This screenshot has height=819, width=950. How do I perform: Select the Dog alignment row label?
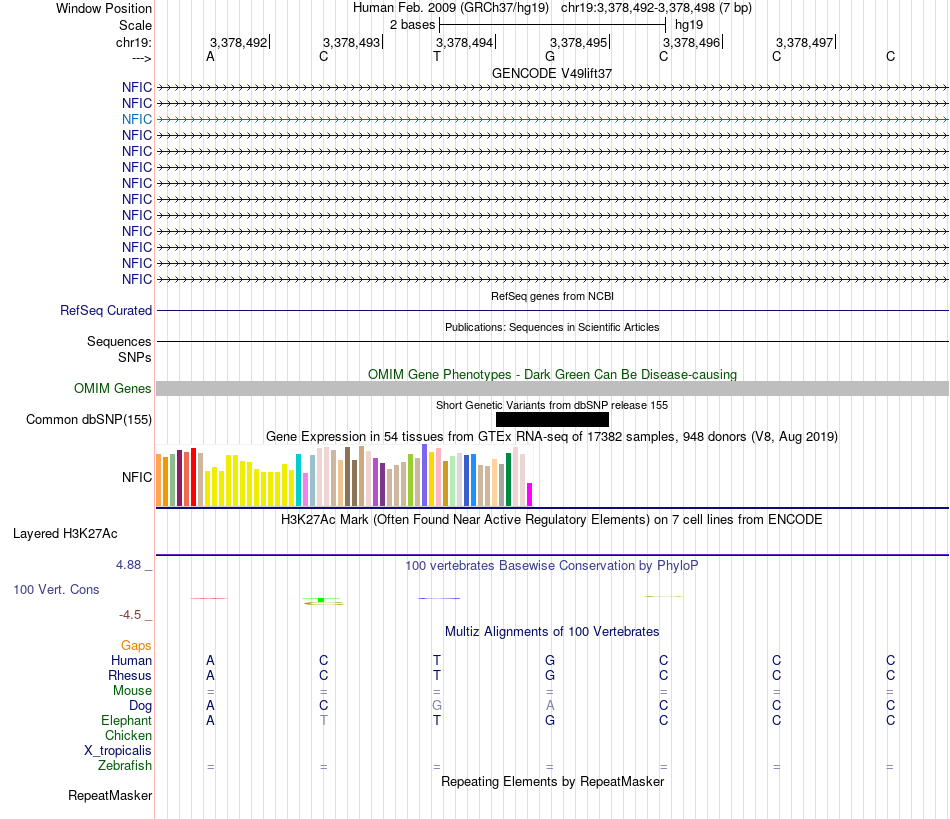[140, 706]
